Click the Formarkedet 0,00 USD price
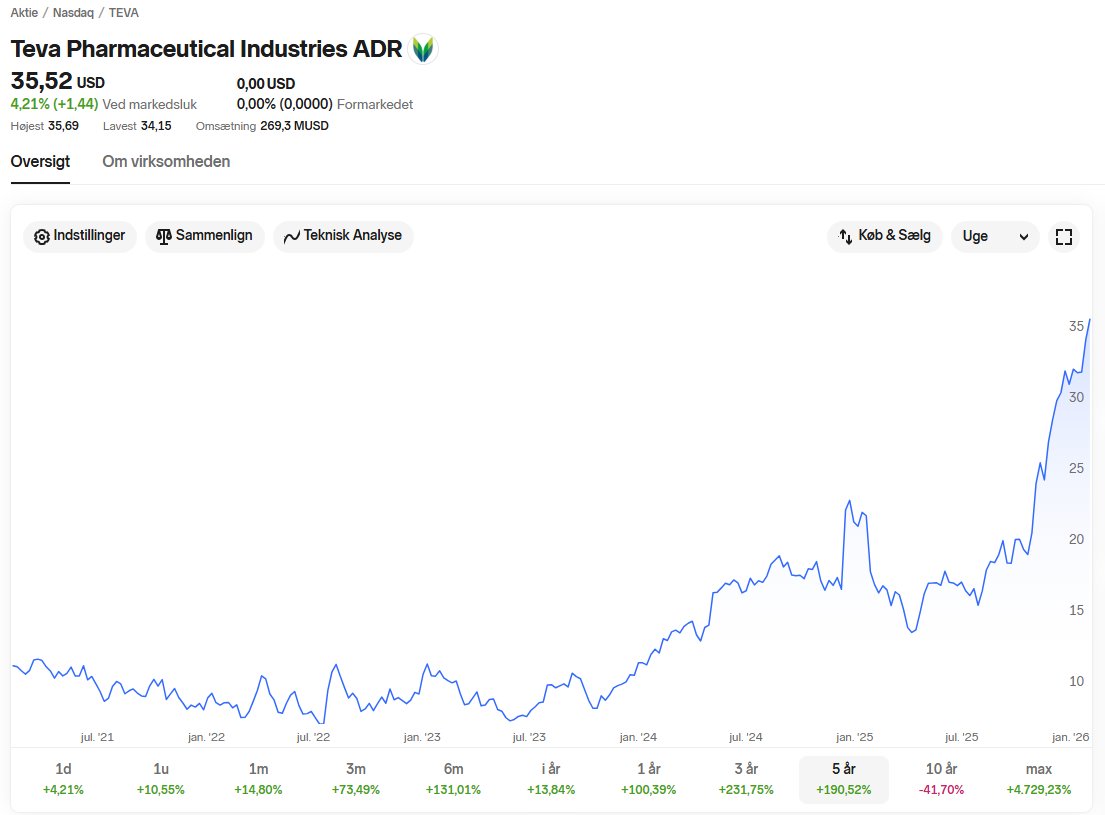The image size is (1105, 815). pyautogui.click(x=266, y=84)
